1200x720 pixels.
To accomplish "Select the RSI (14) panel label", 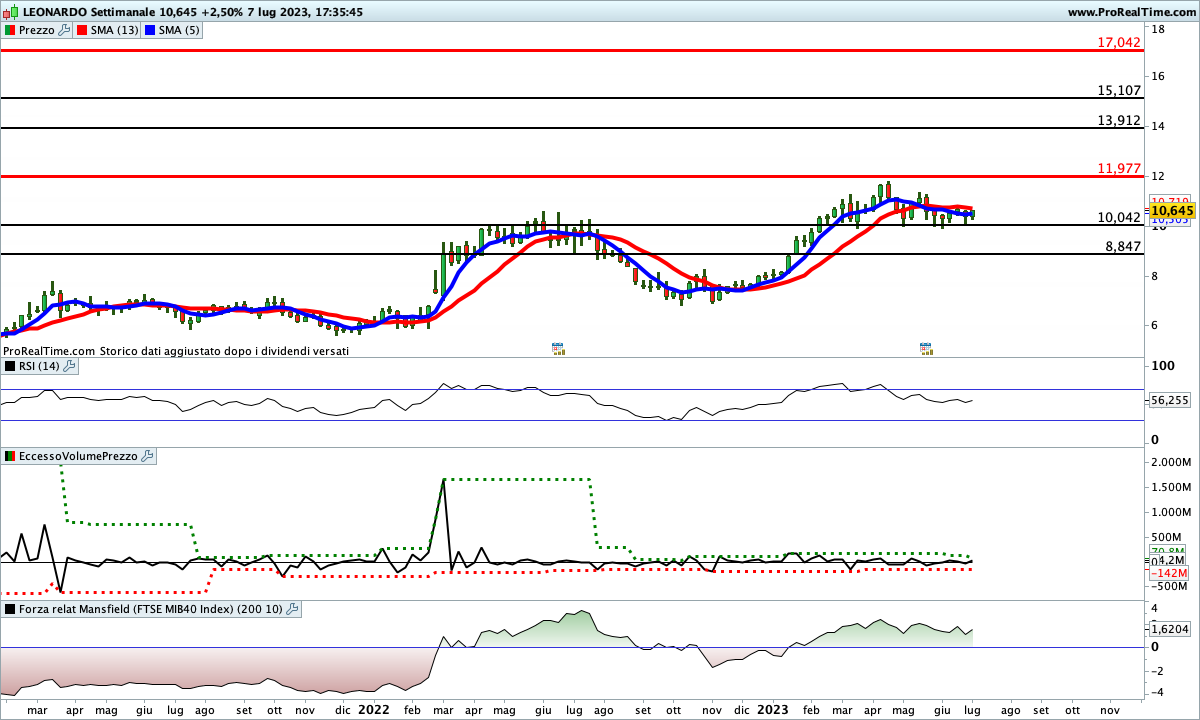I will point(40,366).
